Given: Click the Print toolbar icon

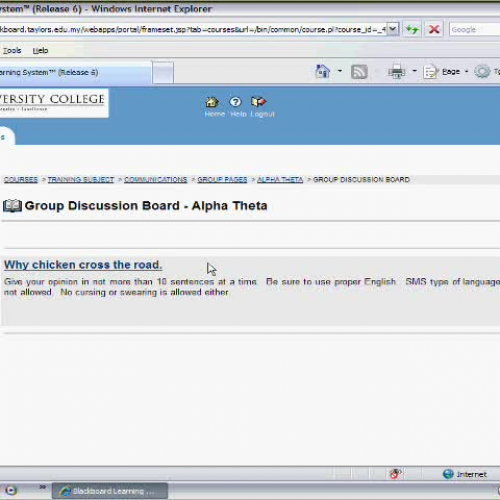Looking at the screenshot, I should point(397,72).
